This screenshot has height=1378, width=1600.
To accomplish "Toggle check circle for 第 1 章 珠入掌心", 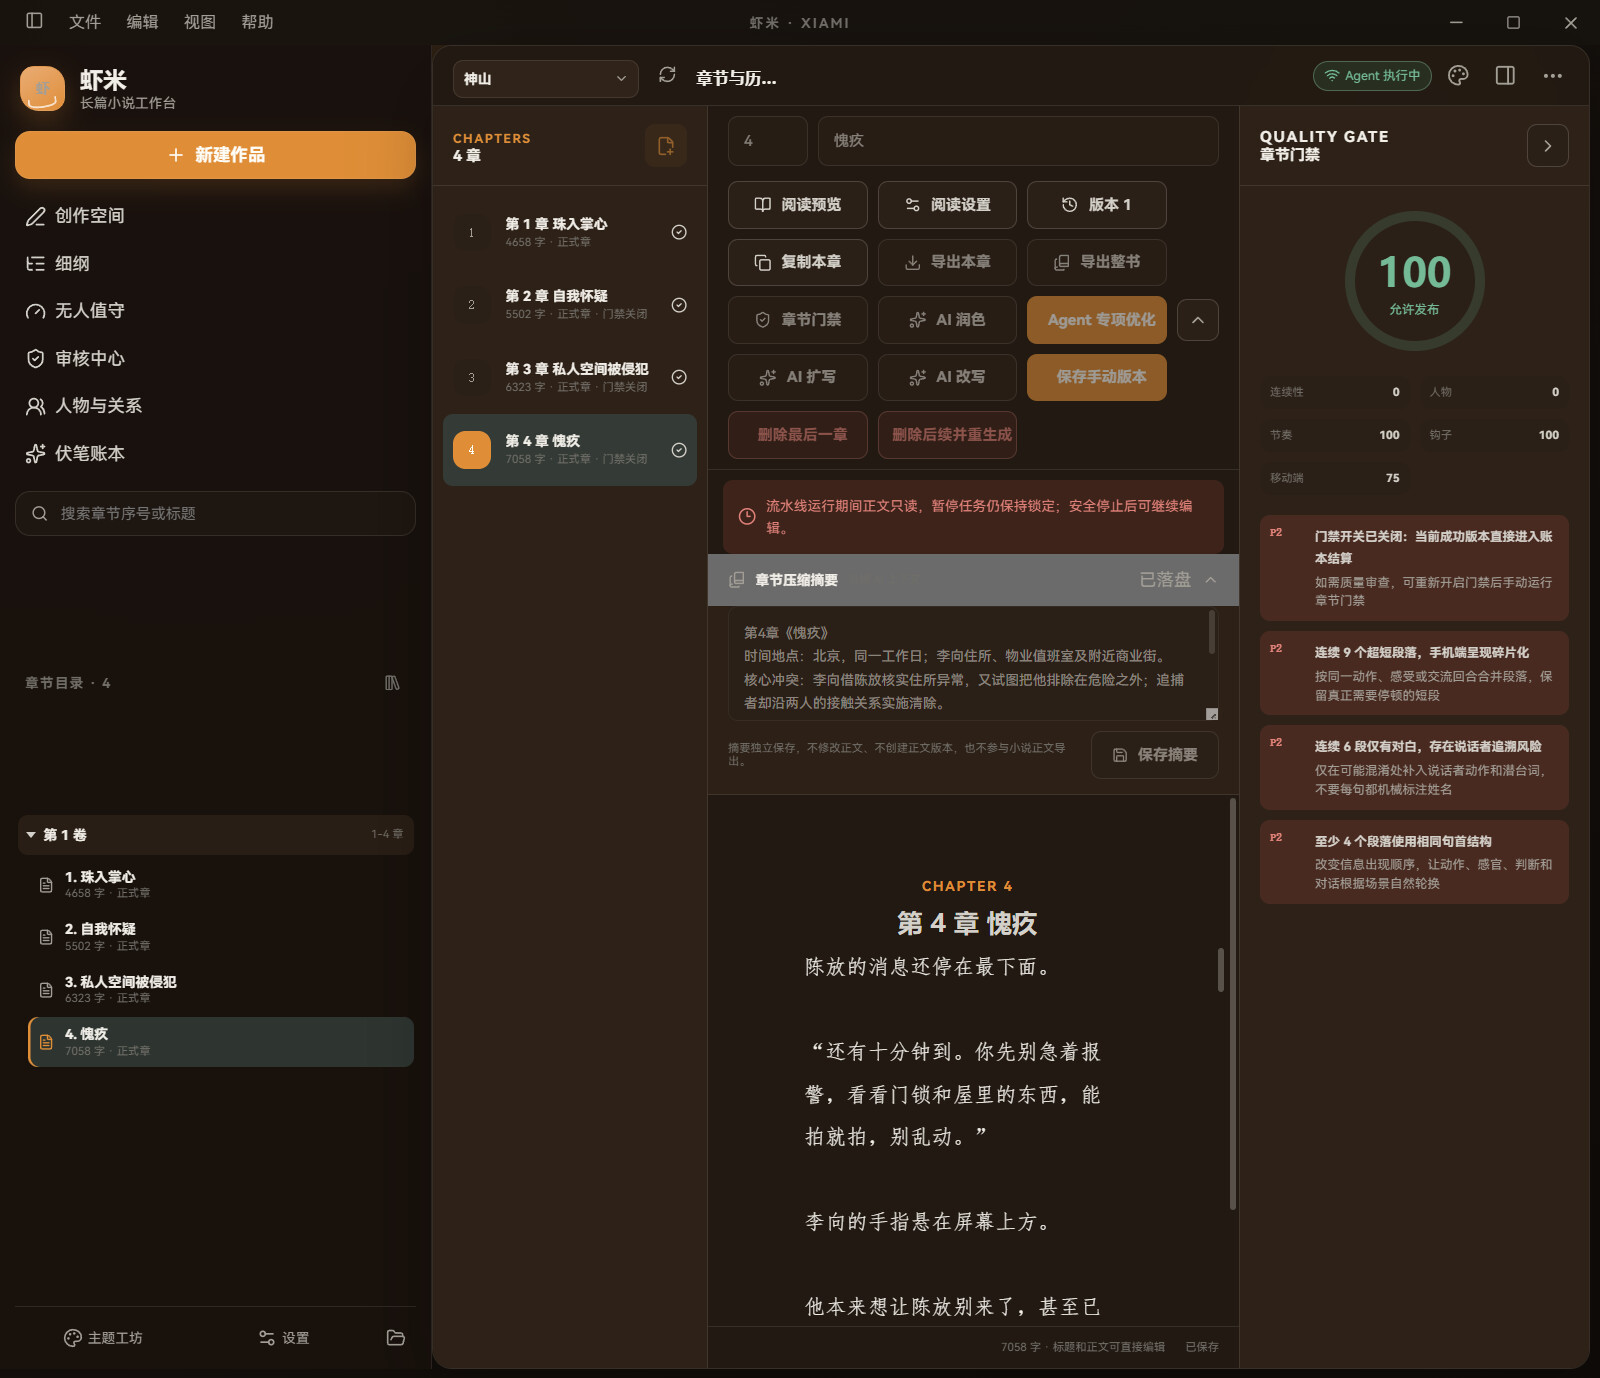I will click(679, 232).
